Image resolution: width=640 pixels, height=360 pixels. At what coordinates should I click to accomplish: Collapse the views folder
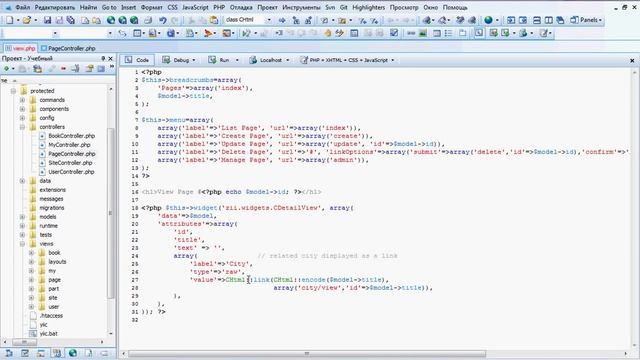22,244
